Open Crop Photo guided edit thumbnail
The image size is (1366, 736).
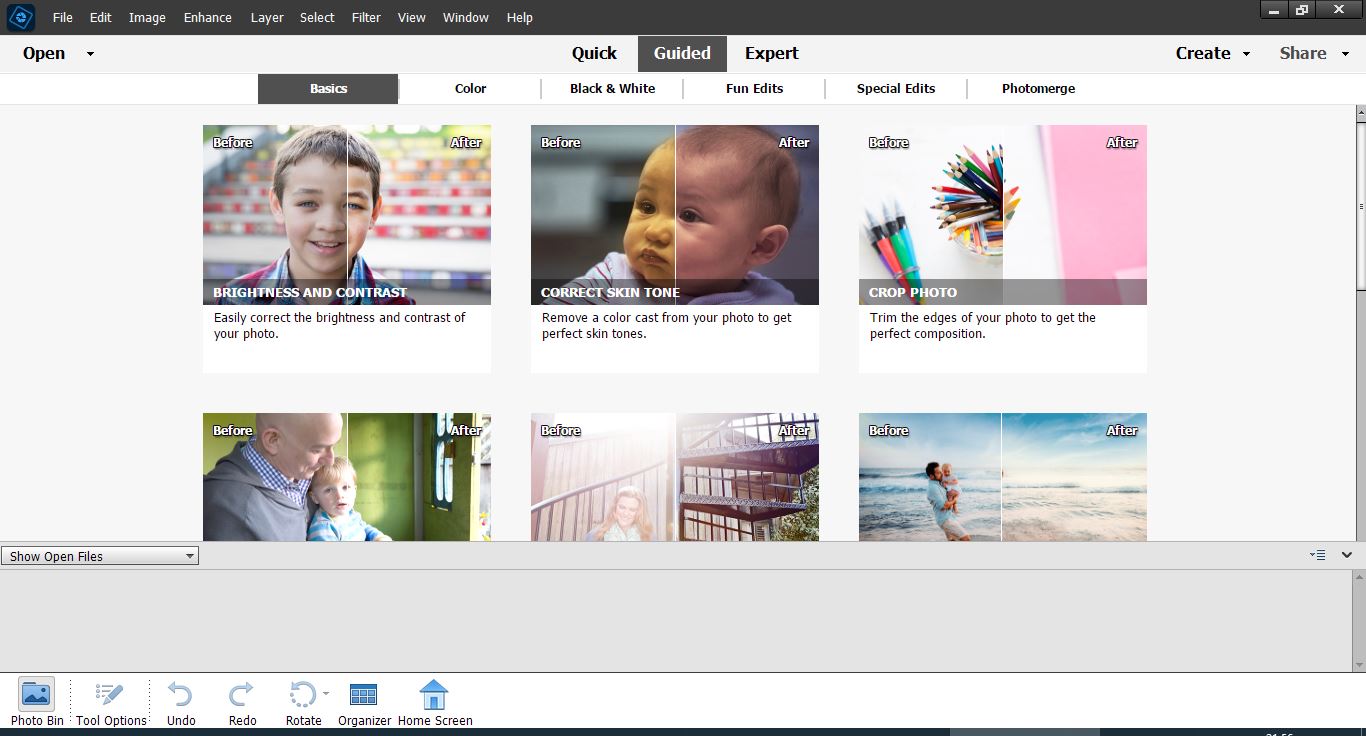(x=1003, y=215)
